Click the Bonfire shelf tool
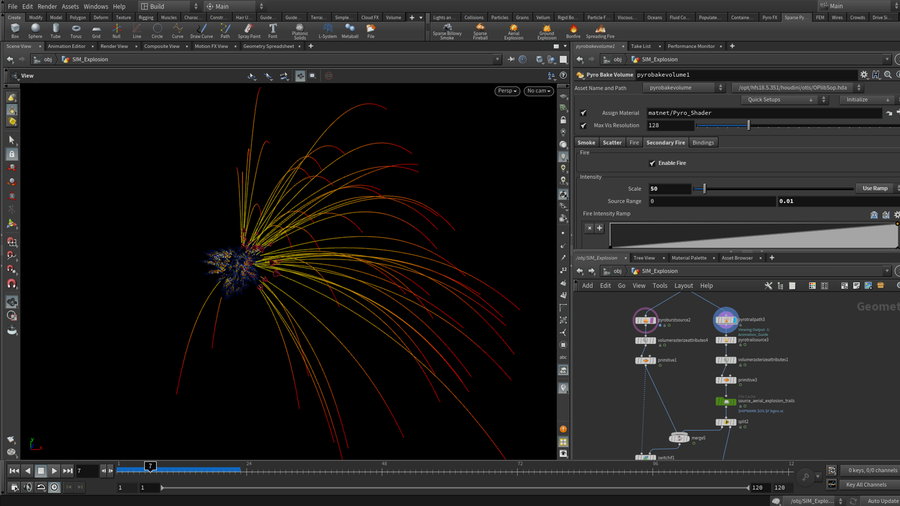The height and width of the screenshot is (506, 900). (x=573, y=30)
